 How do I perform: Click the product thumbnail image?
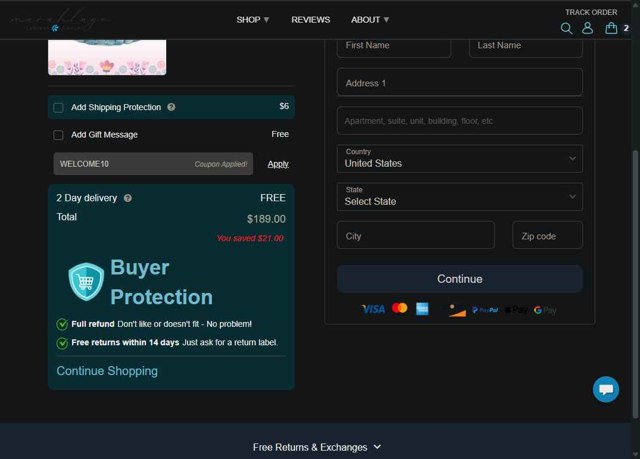pos(107,57)
